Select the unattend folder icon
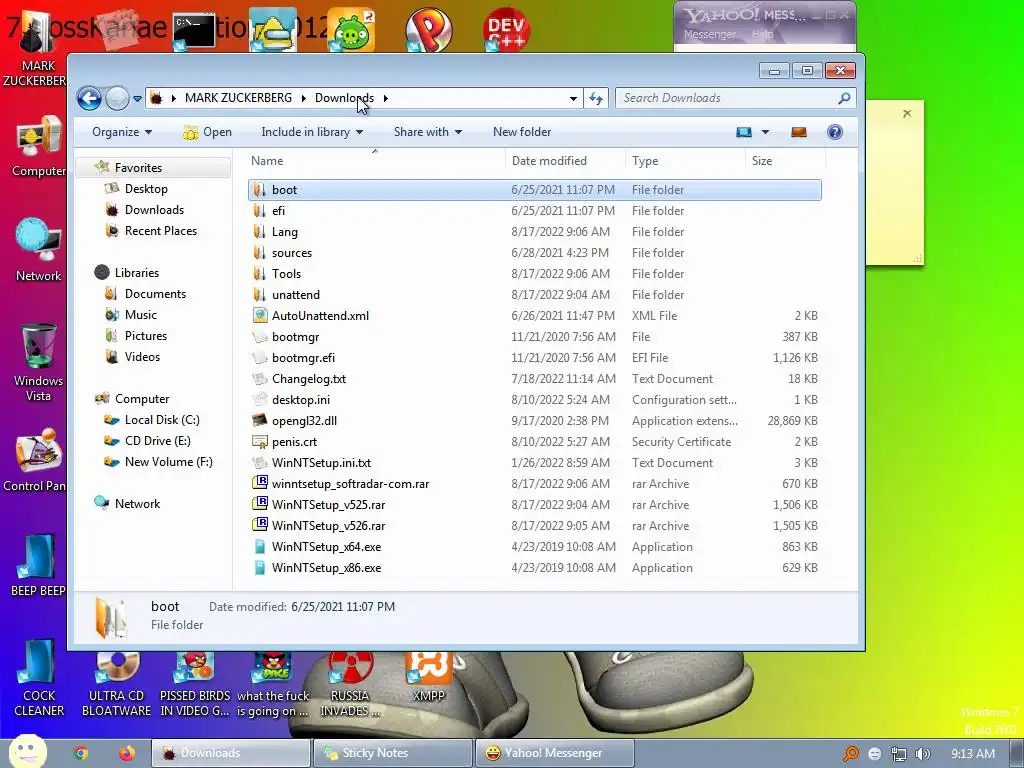The image size is (1024, 768). (x=260, y=294)
